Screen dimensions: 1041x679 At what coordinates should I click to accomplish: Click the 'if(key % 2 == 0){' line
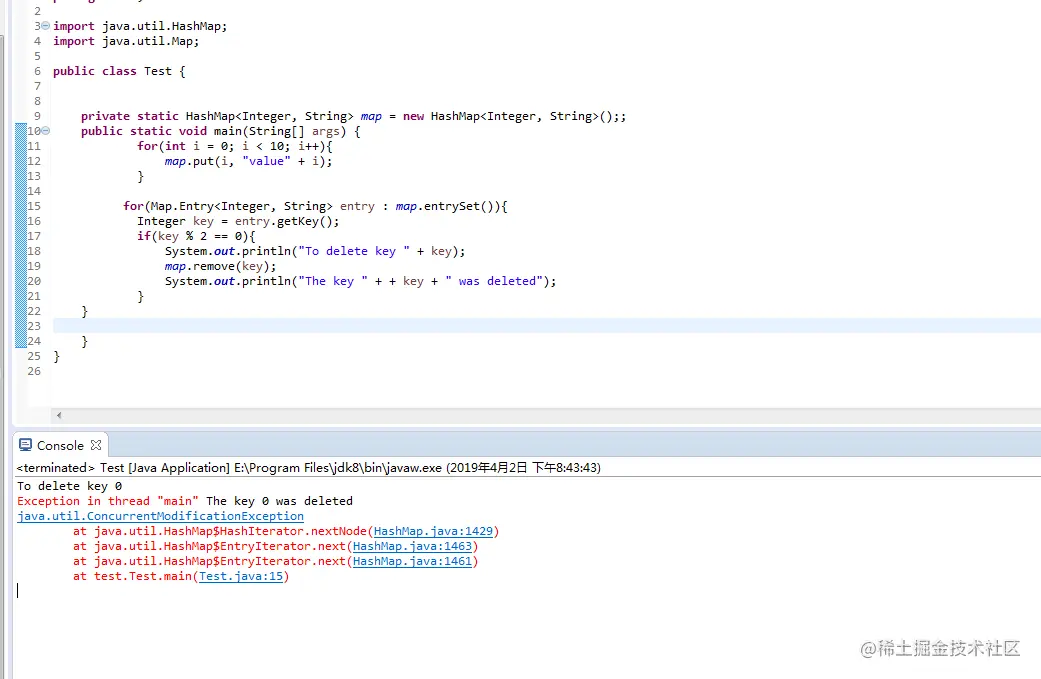(197, 236)
